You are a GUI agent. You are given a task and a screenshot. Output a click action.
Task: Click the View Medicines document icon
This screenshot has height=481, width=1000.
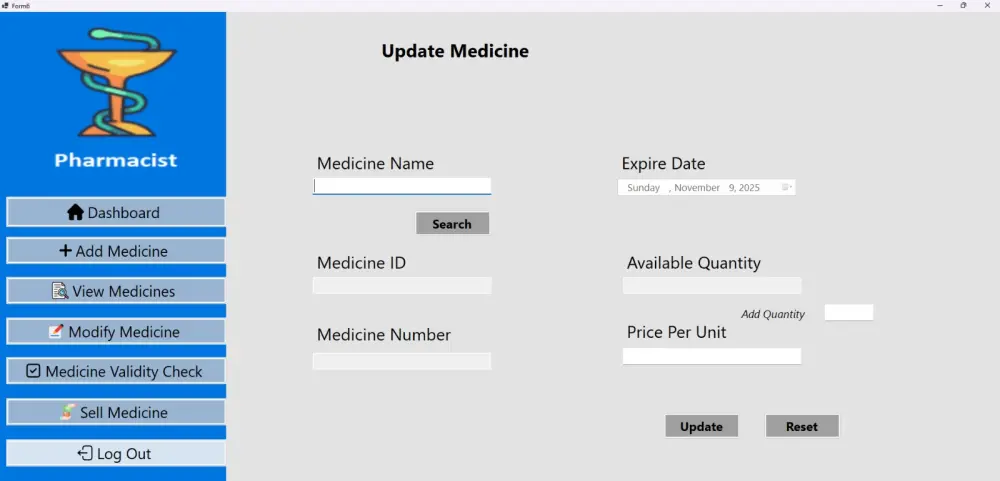(x=60, y=291)
